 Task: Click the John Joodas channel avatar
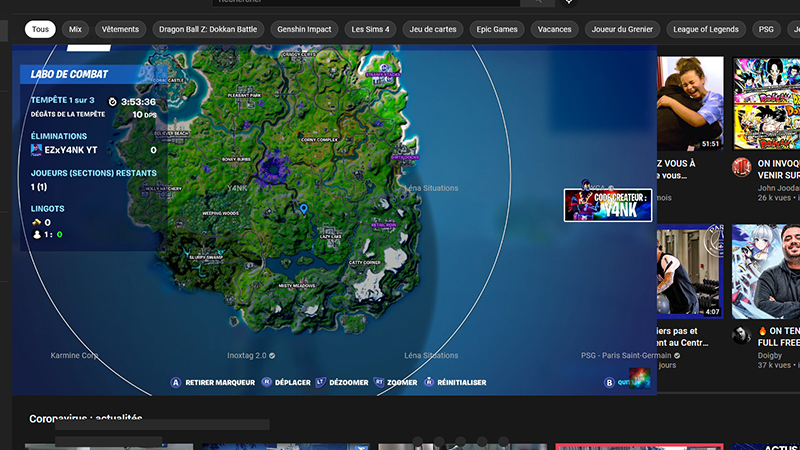pos(741,167)
